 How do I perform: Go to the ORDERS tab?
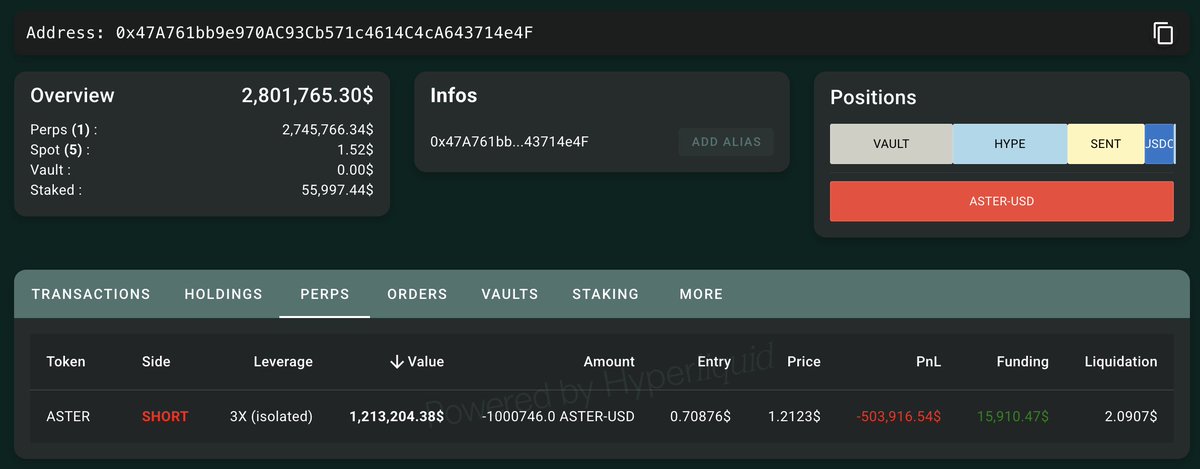(417, 294)
